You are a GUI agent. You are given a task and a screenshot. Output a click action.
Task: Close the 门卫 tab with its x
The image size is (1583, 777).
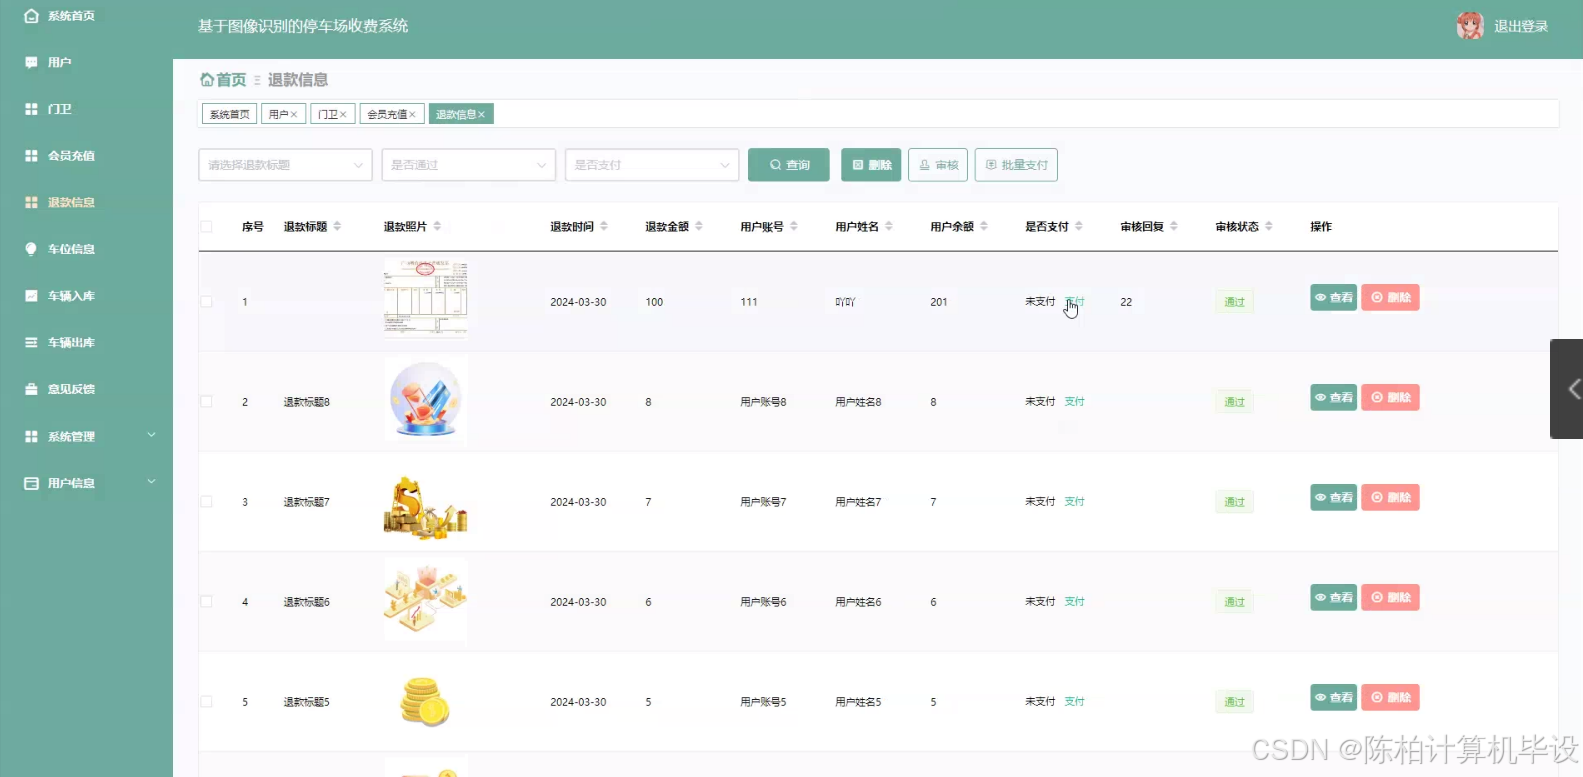(343, 115)
